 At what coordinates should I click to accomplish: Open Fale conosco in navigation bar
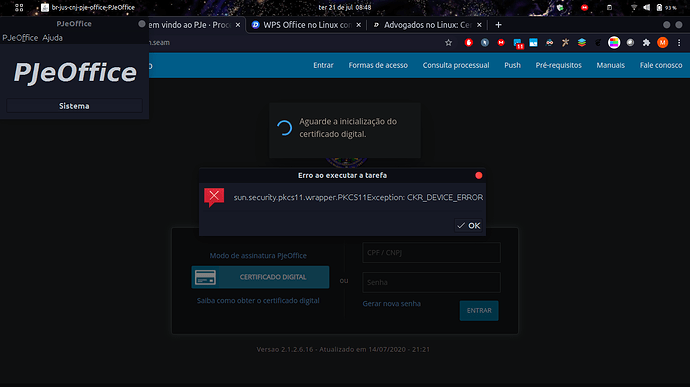pos(661,65)
